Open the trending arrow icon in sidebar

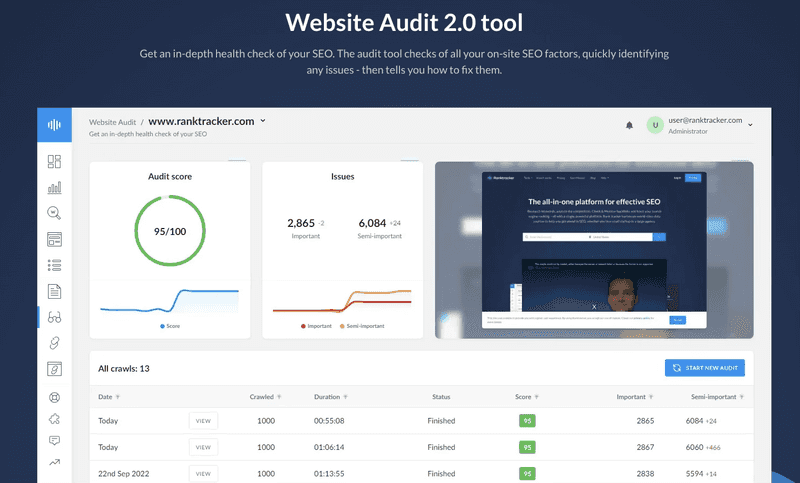[54, 462]
